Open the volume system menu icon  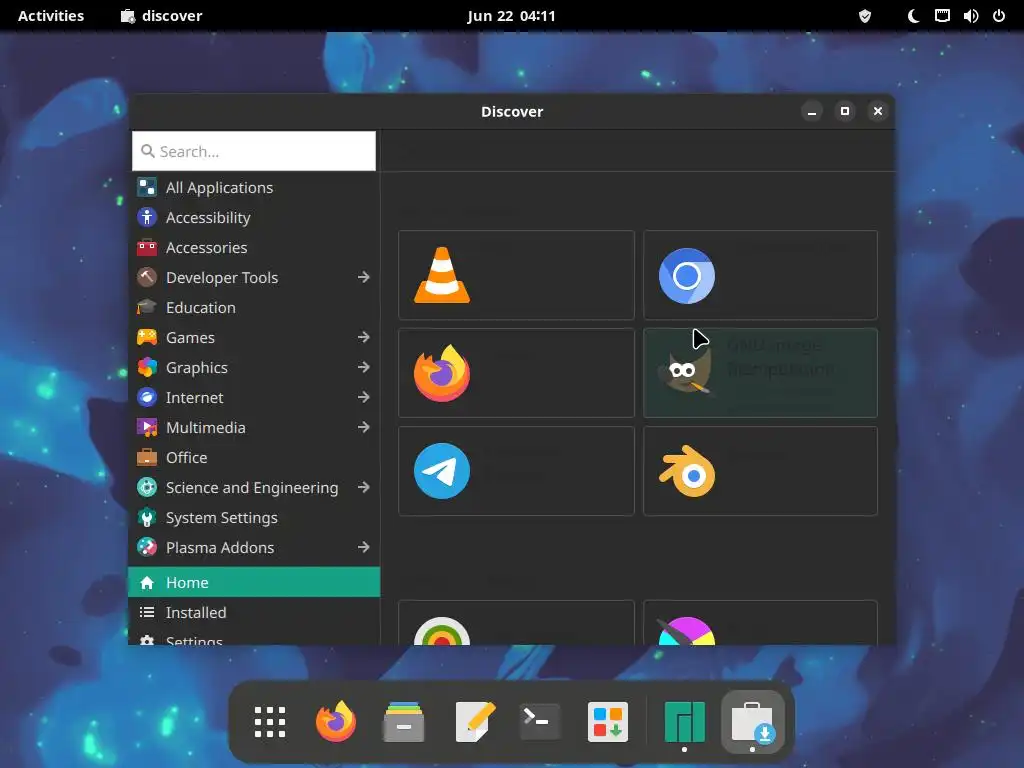[971, 16]
